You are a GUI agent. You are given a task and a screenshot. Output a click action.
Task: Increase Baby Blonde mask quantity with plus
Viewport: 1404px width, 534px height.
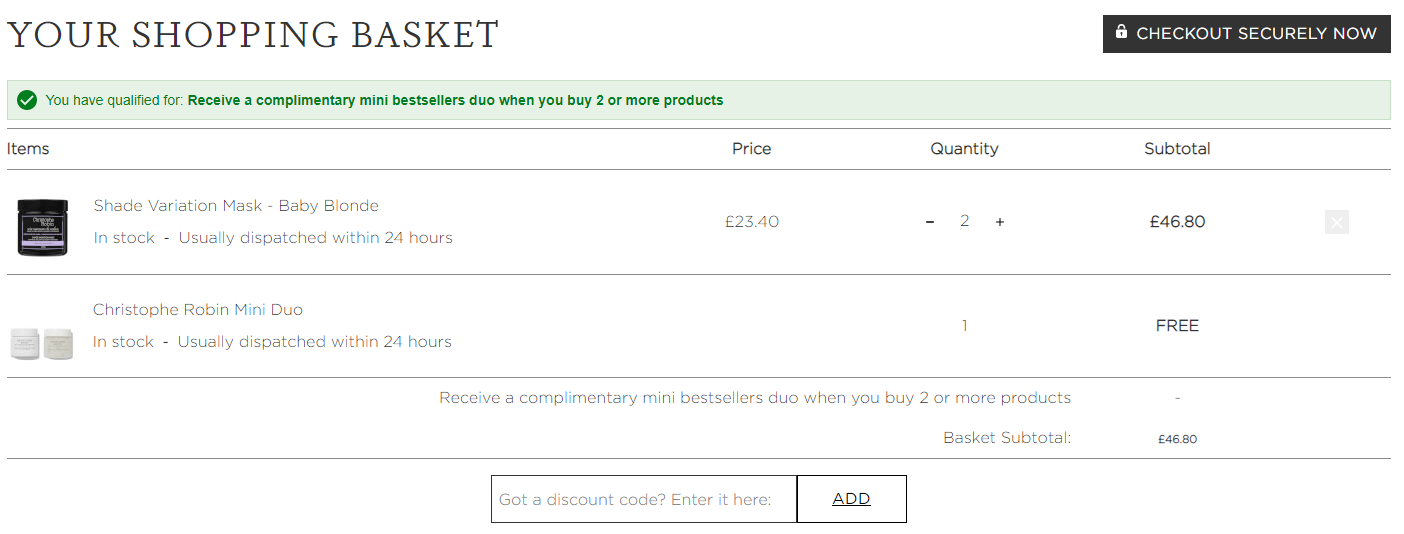pos(999,222)
